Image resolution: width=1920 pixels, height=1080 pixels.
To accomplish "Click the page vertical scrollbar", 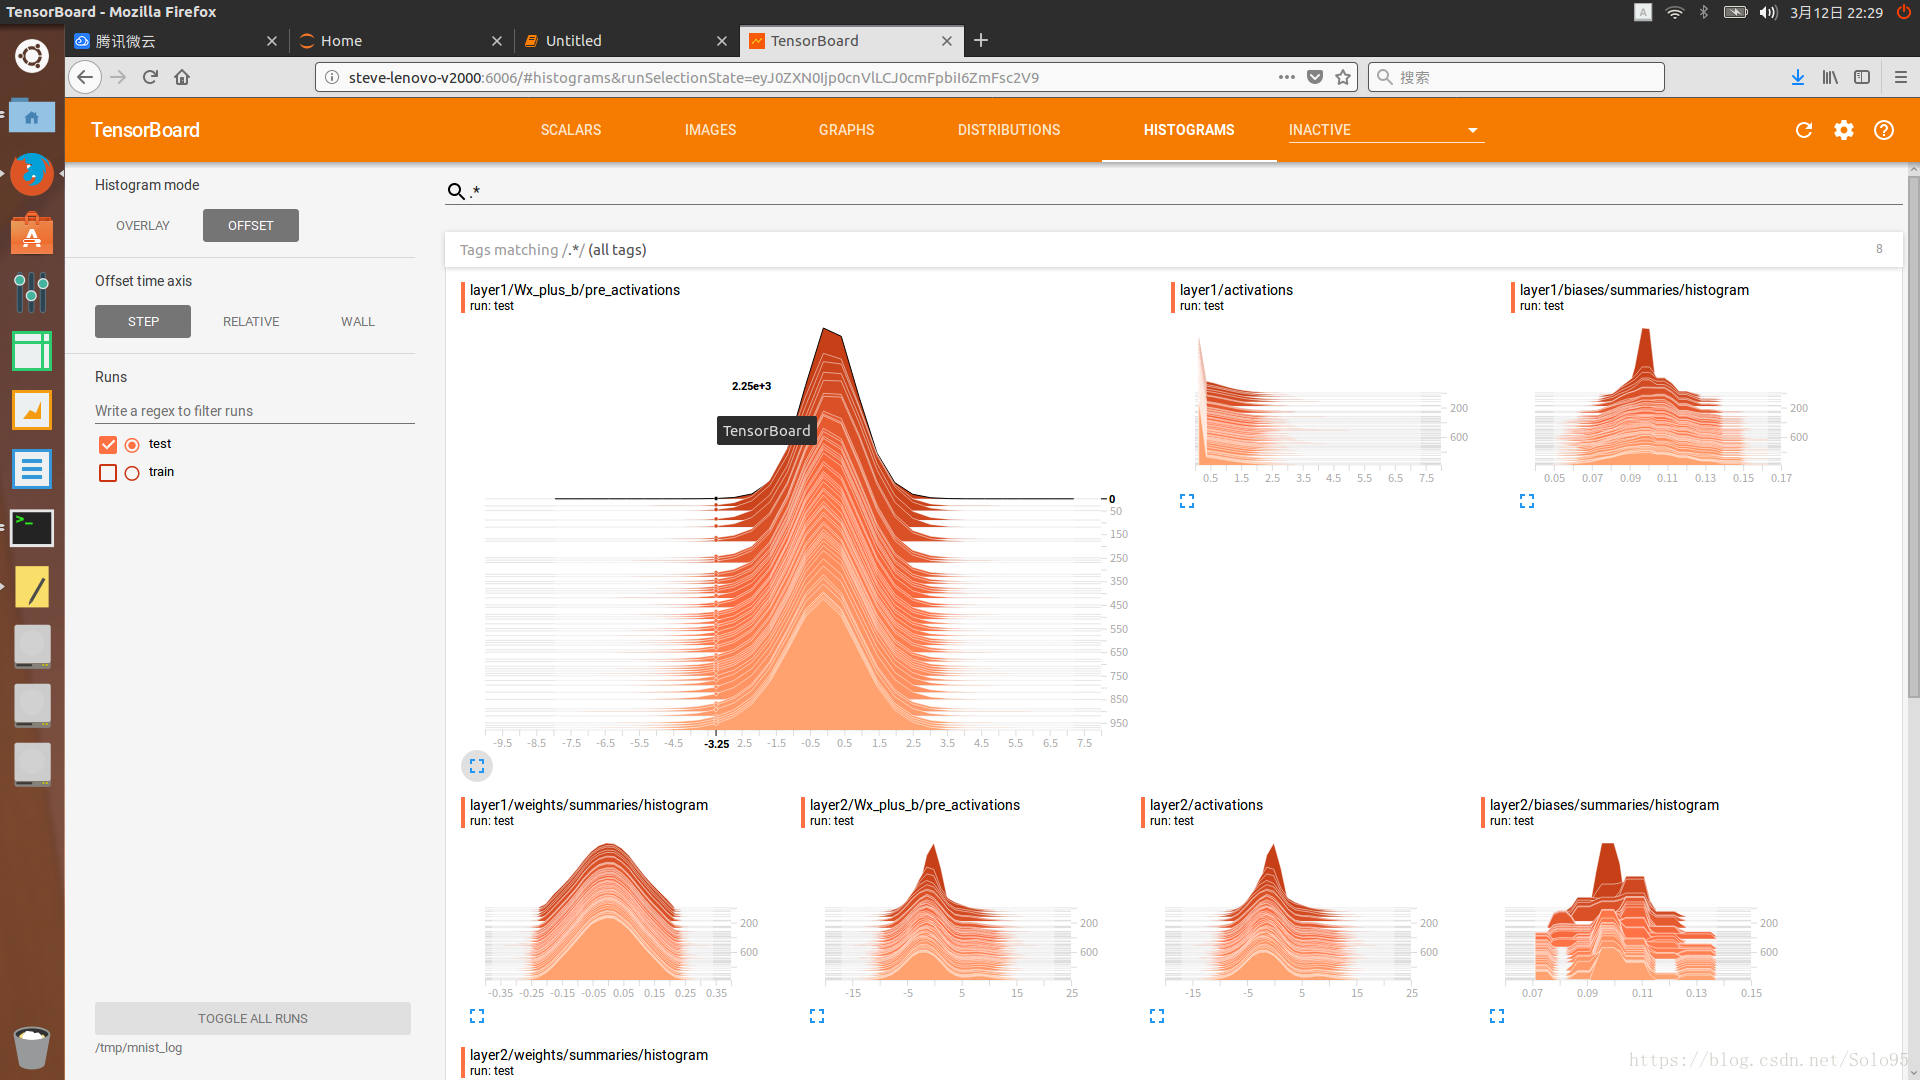I will pos(1913,437).
